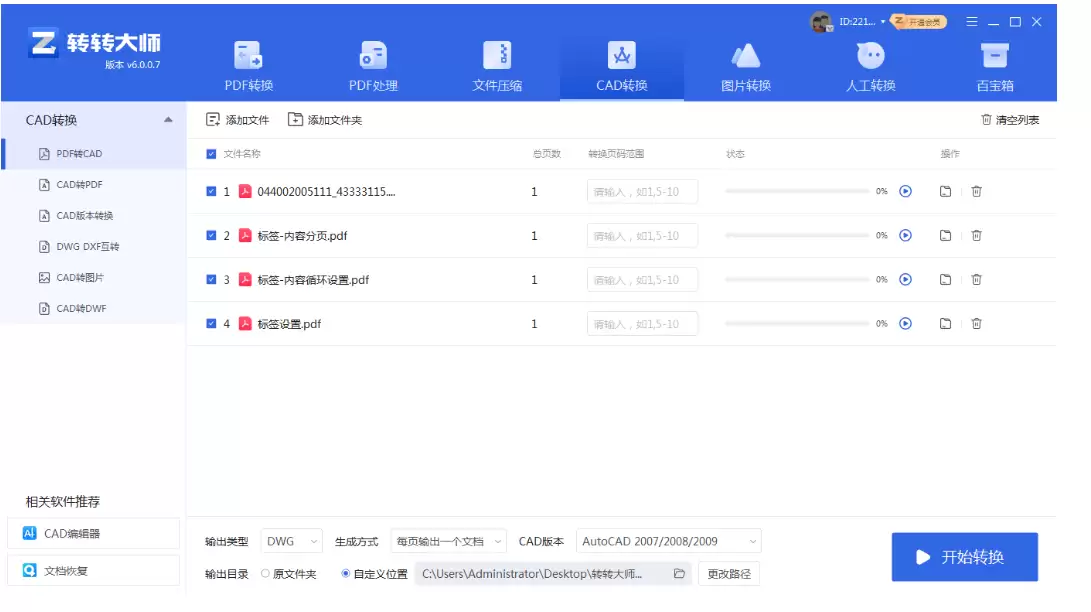Open the 图片转换 module icon
Image resolution: width=1091 pixels, height=612 pixels.
coord(745,56)
